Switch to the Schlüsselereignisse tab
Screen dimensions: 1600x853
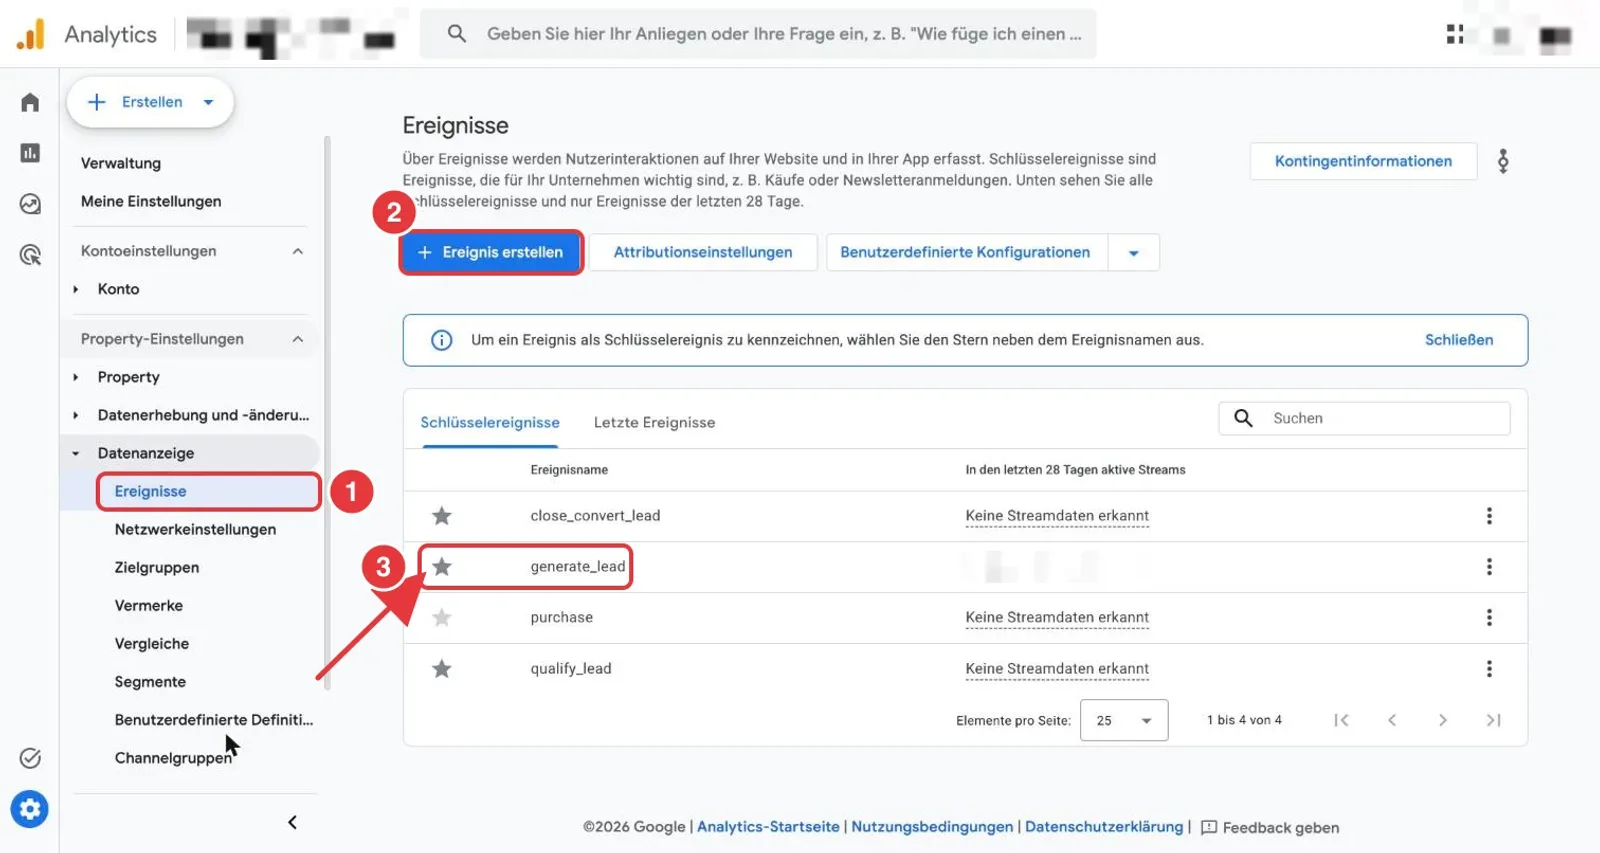pyautogui.click(x=490, y=422)
